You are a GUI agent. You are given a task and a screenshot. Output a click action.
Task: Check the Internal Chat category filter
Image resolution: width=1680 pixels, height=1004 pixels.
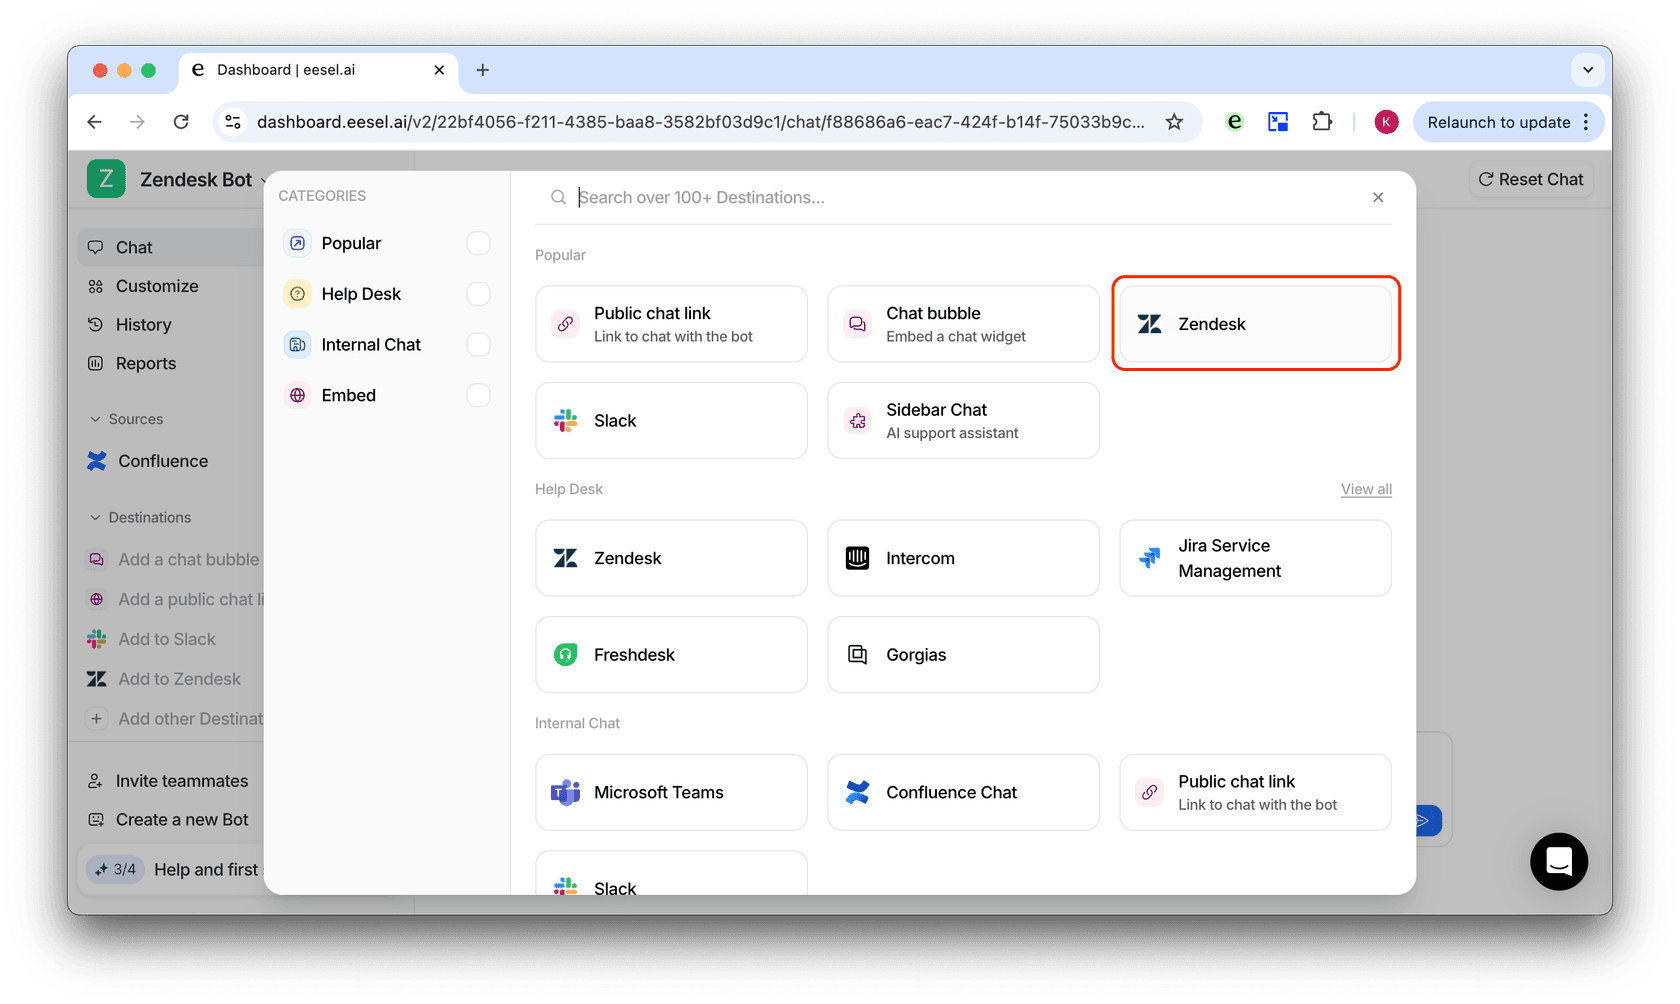click(x=478, y=345)
